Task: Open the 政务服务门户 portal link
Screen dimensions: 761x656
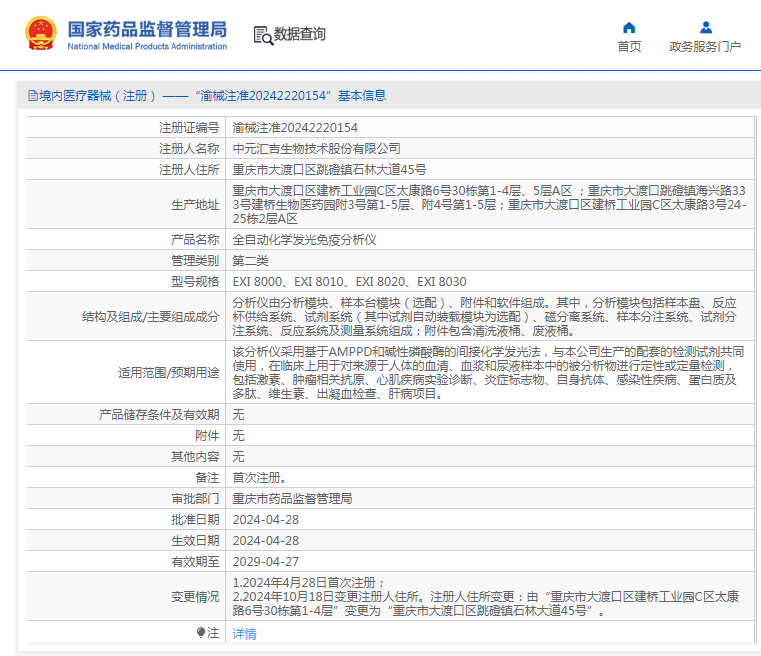Action: pos(705,47)
